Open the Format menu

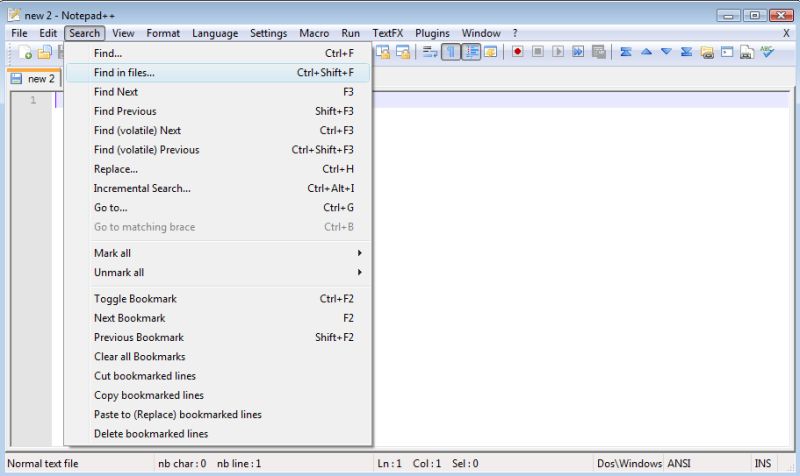(x=163, y=33)
